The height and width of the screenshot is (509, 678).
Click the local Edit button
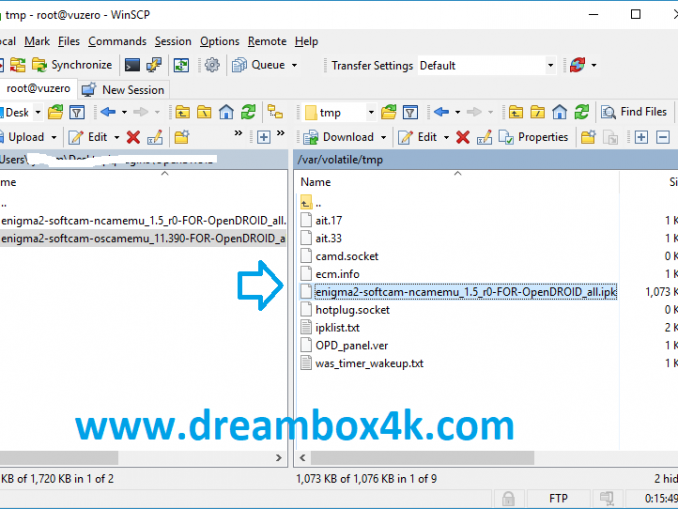[x=88, y=138]
